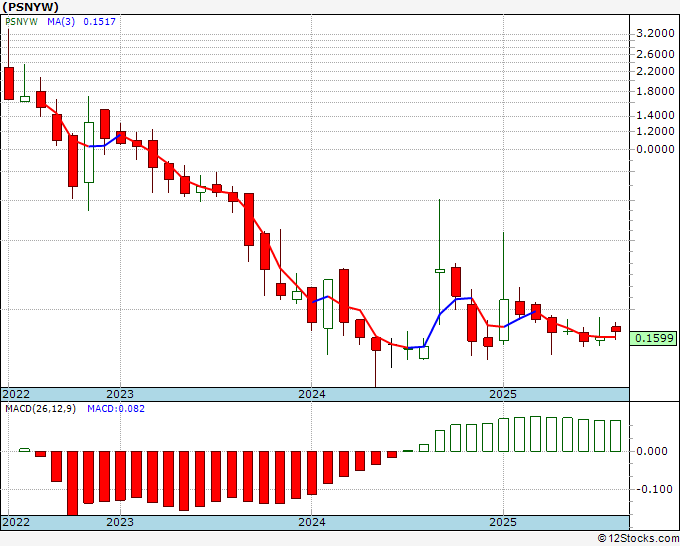Image resolution: width=680 pixels, height=546 pixels.
Task: Click the 1.8000 price axis label
Action: point(655,91)
